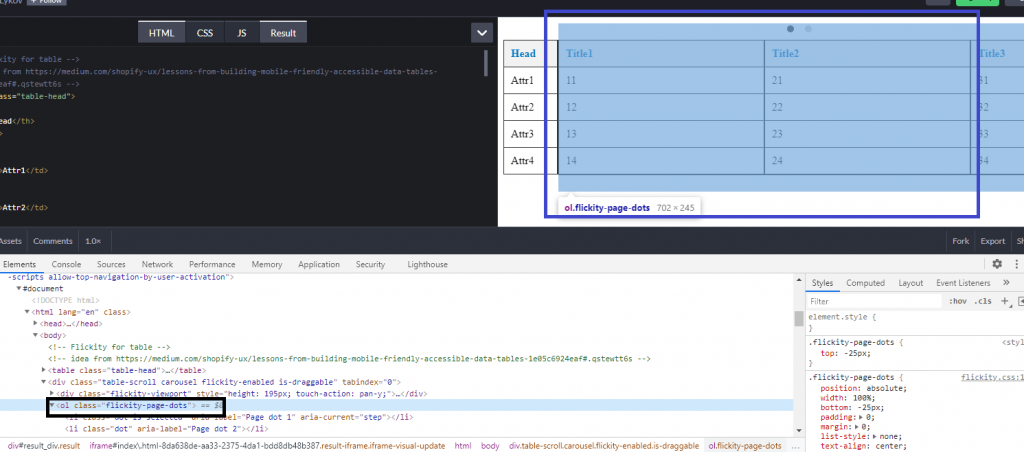Show the HTML editor in CodePen
The width and height of the screenshot is (1024, 452).
pyautogui.click(x=161, y=33)
